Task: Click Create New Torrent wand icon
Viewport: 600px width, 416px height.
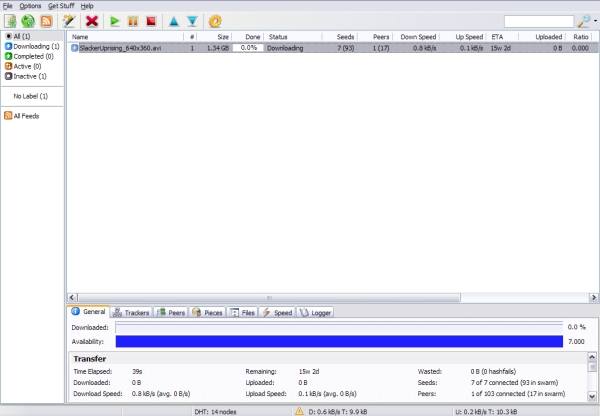Action: coord(69,21)
